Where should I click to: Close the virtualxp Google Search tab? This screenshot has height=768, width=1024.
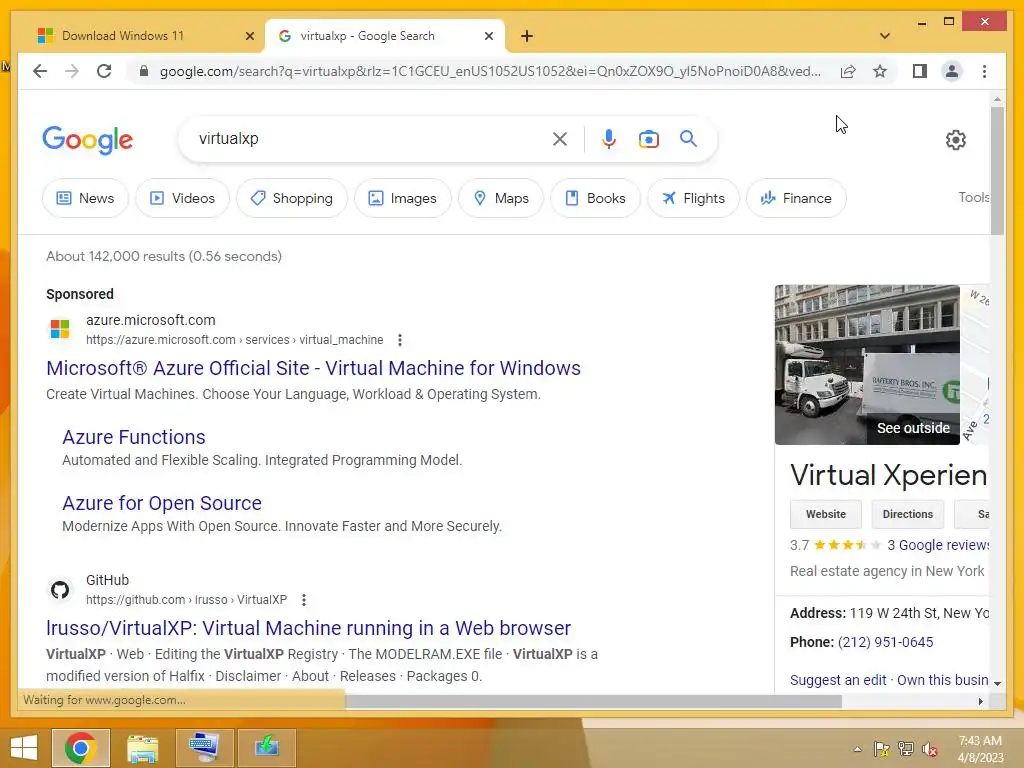tap(488, 36)
